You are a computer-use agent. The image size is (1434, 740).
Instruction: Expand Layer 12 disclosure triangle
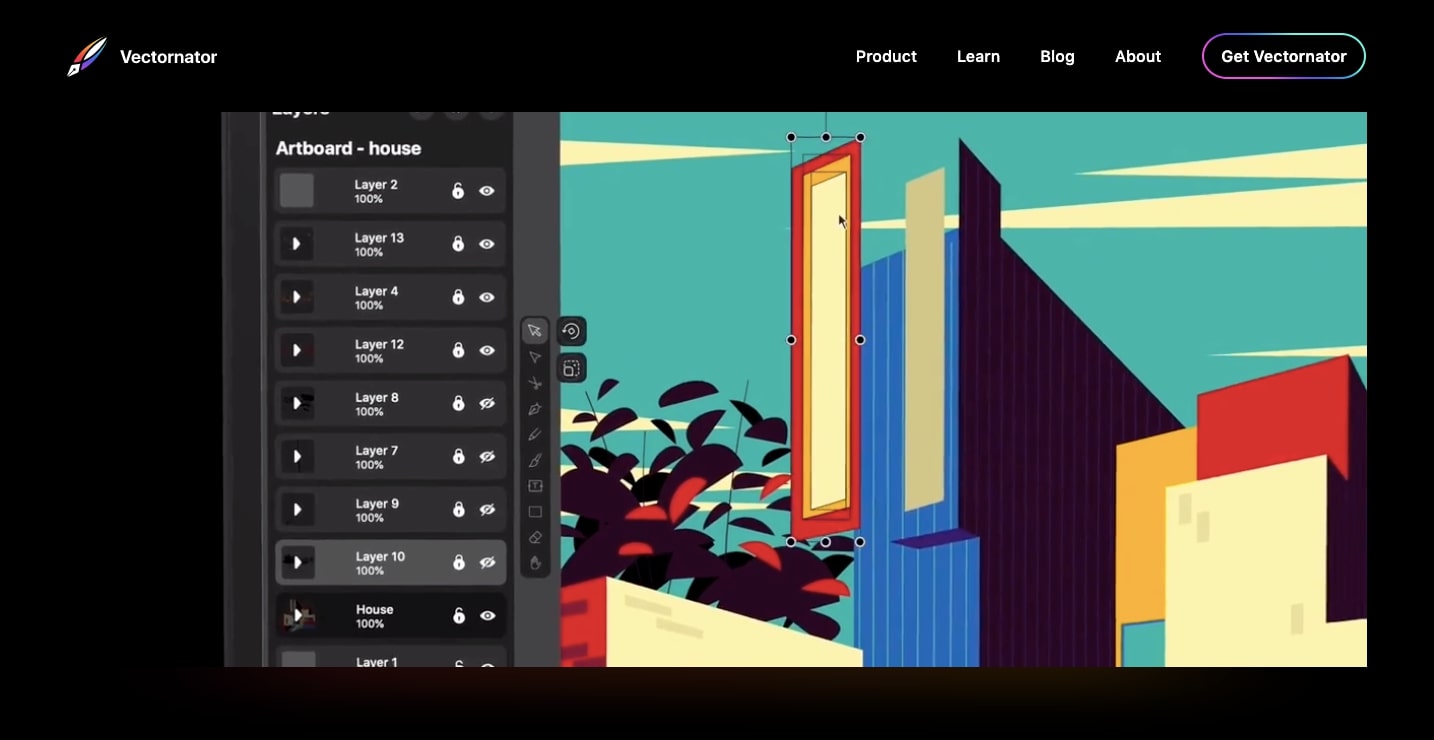[x=297, y=350]
